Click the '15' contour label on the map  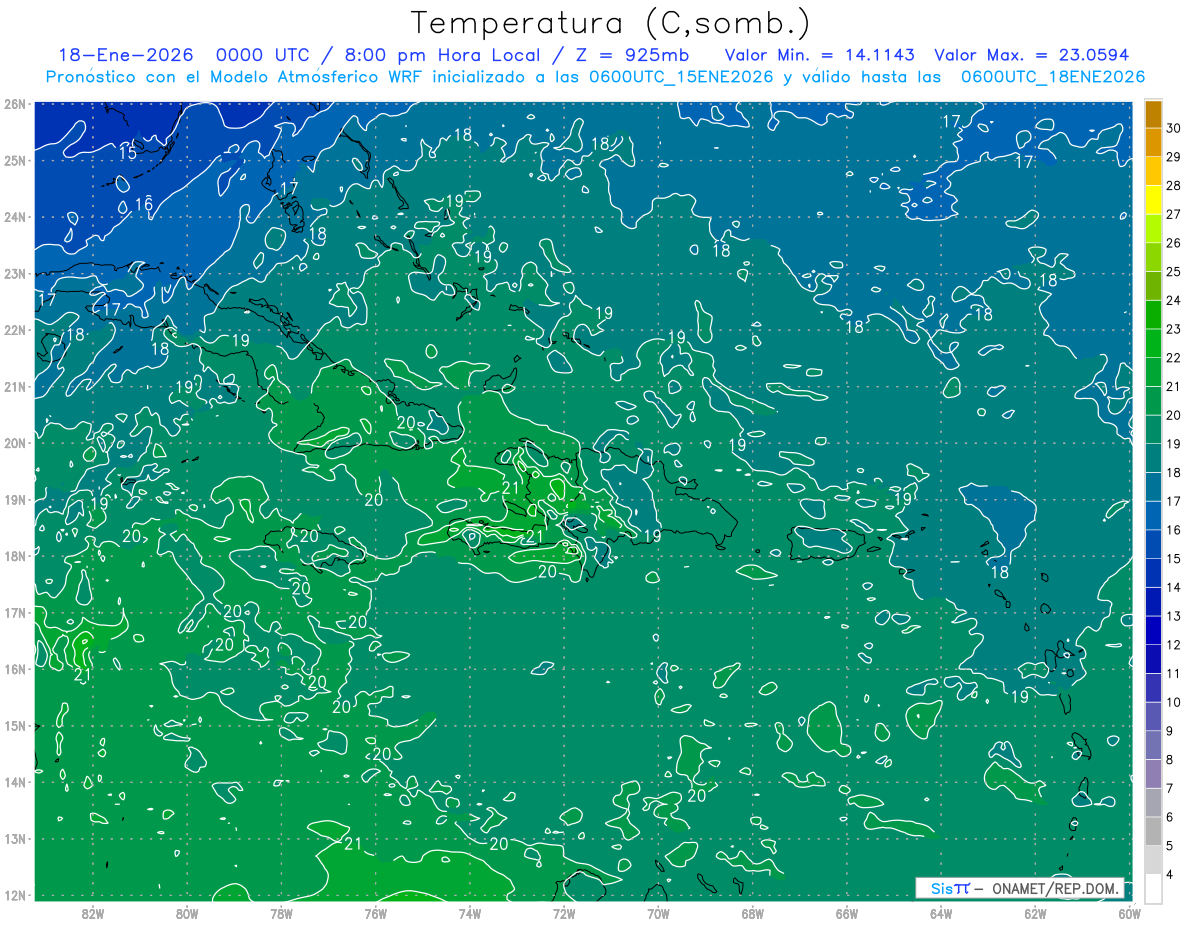129,153
